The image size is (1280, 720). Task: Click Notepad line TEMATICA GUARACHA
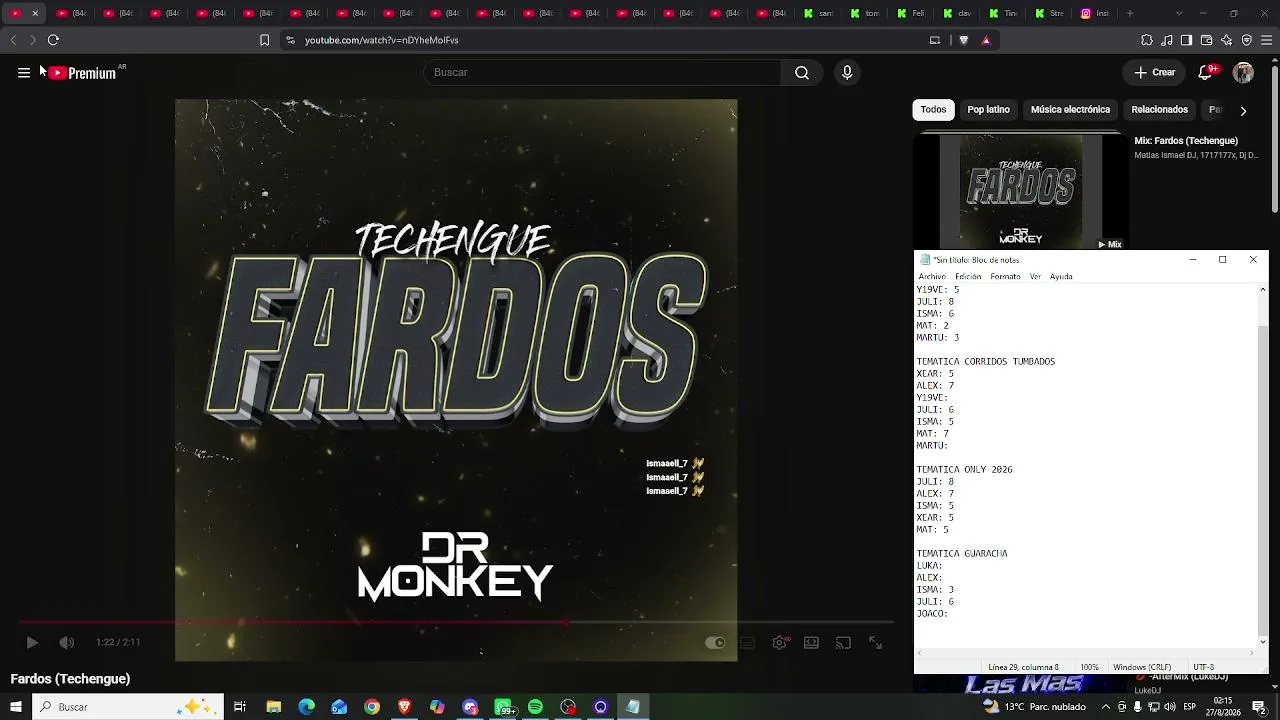[962, 554]
